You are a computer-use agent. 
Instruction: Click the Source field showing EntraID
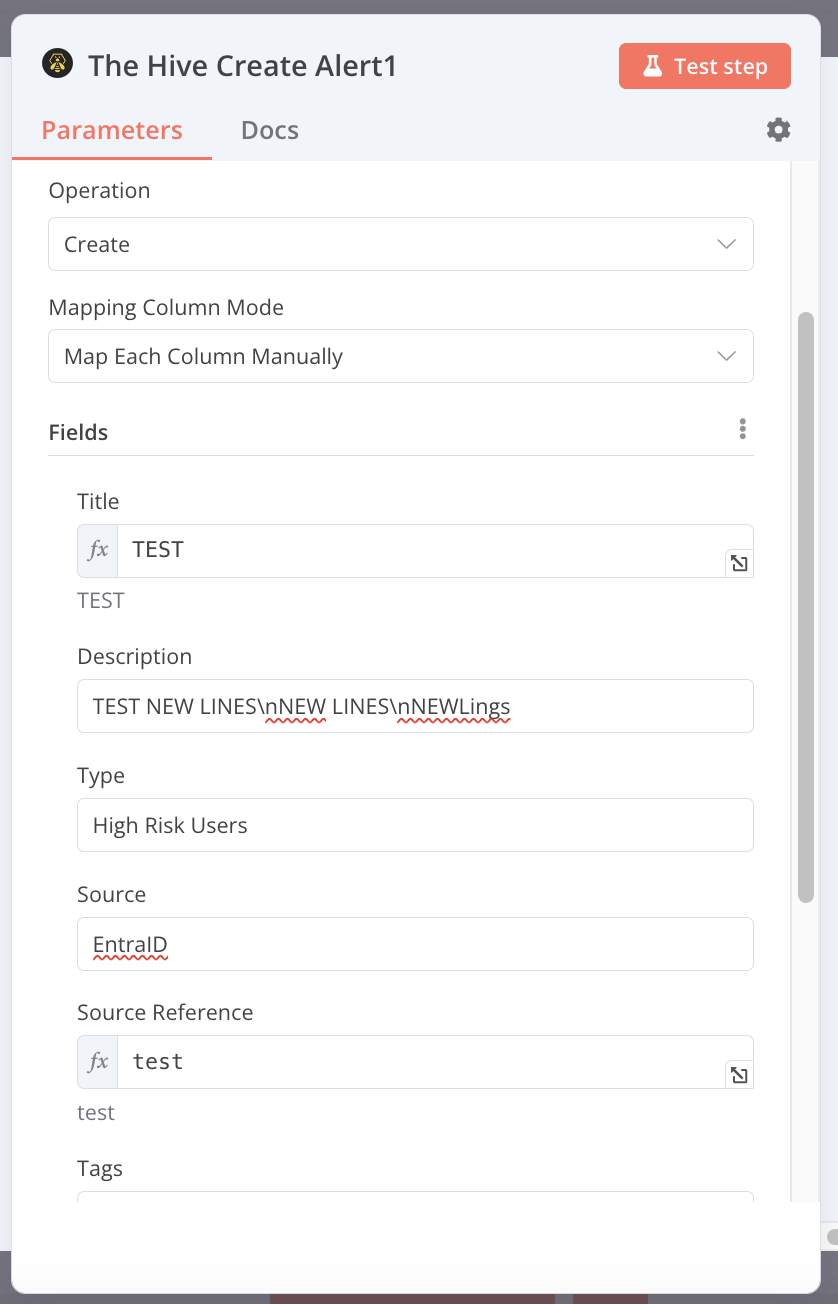[415, 944]
